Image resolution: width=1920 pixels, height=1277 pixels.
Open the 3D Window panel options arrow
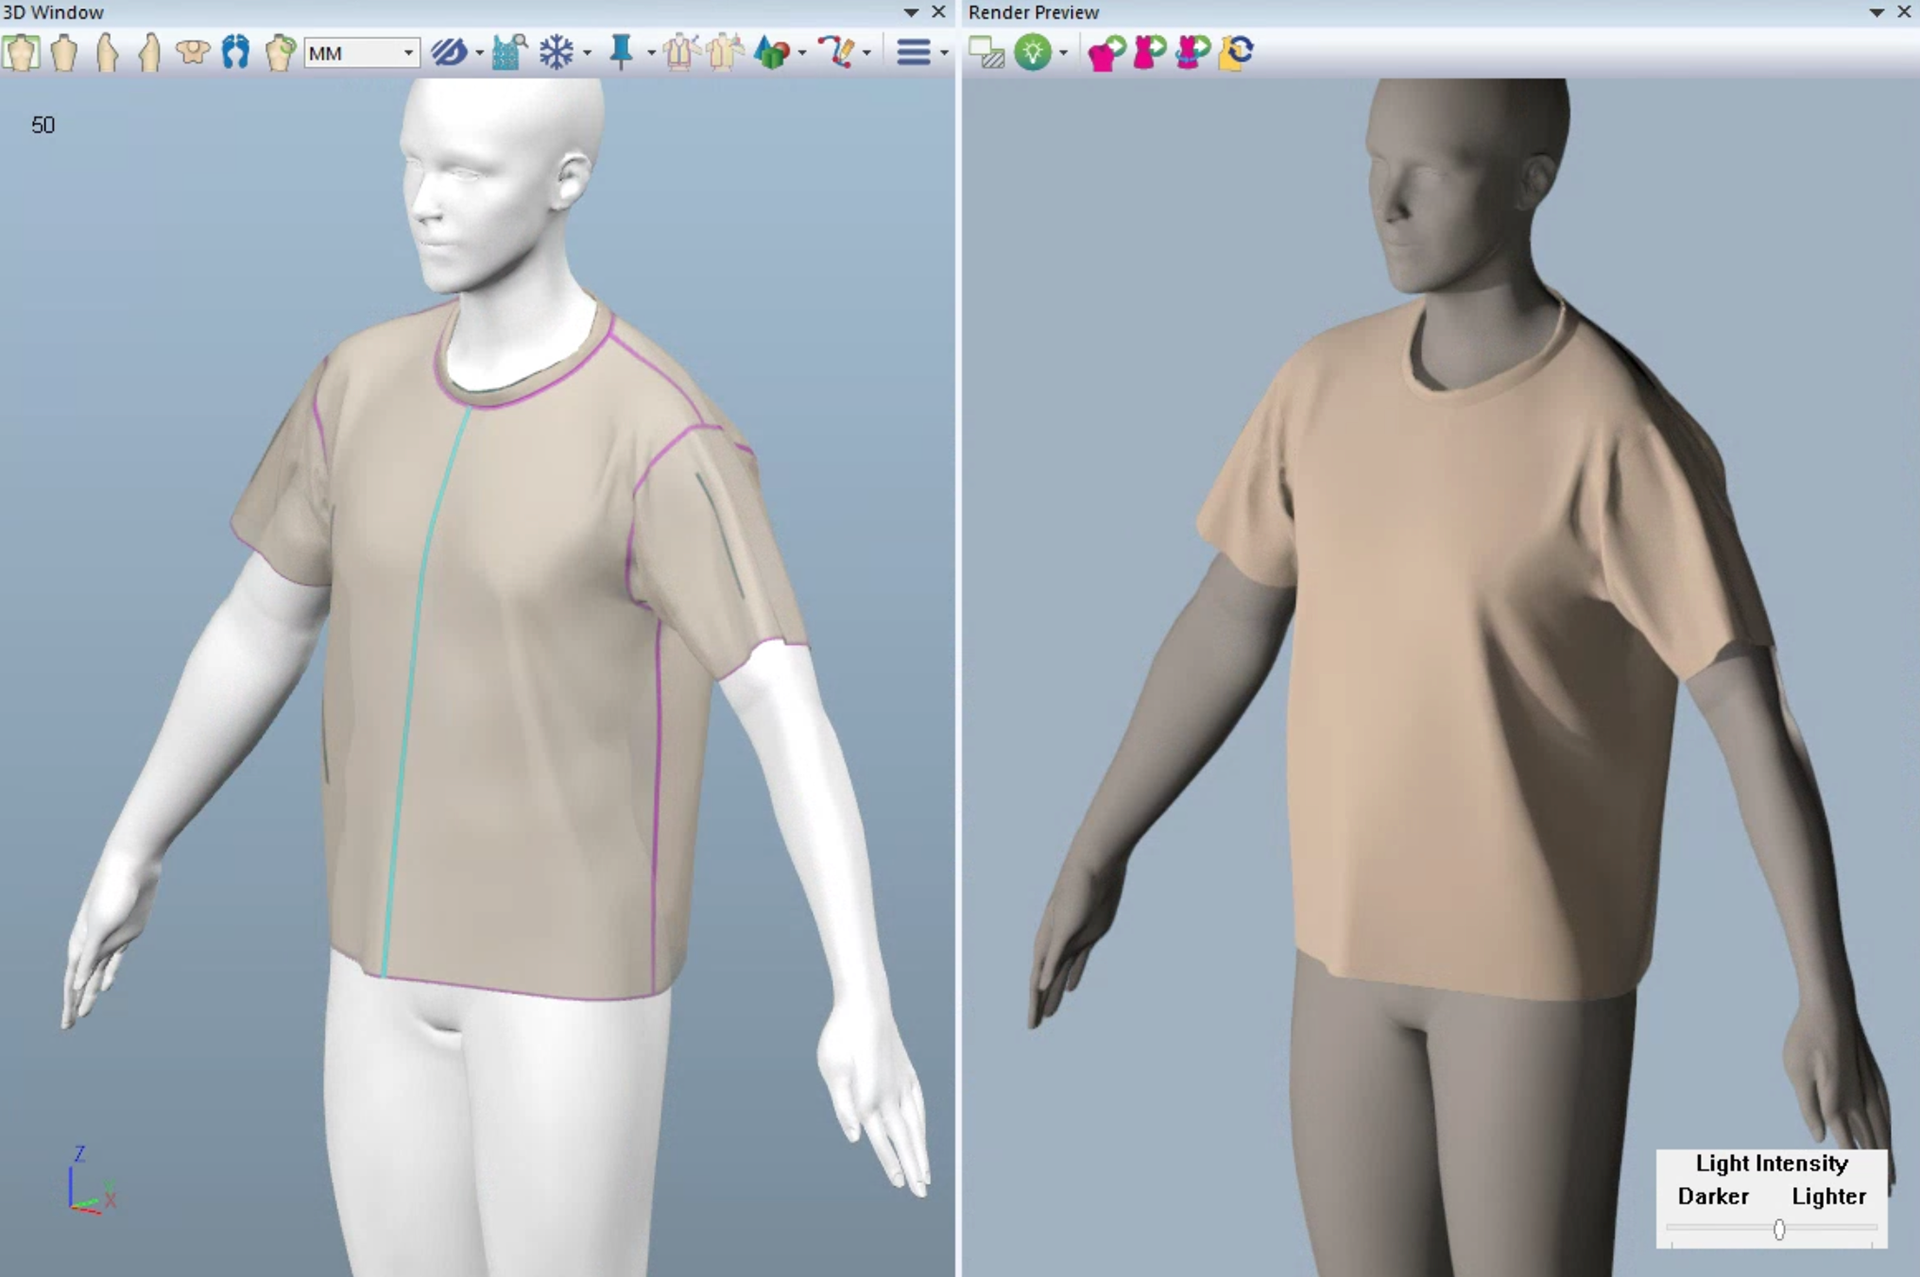[911, 13]
